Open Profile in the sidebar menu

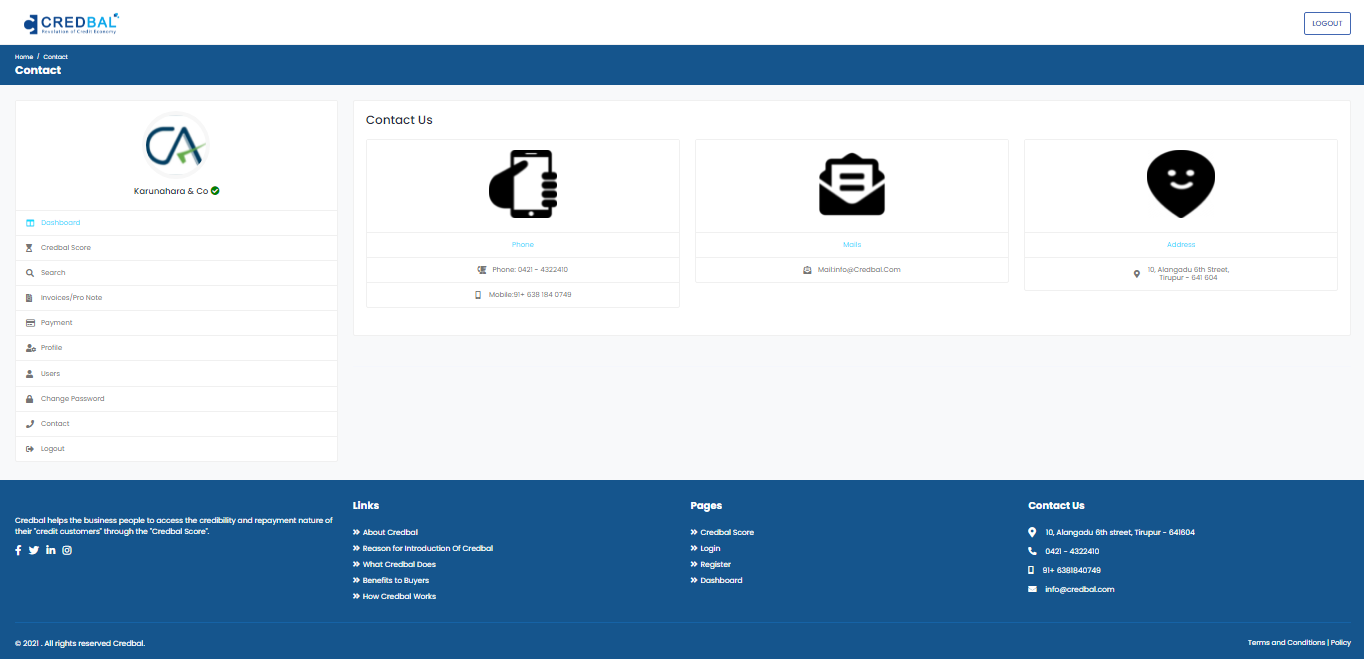pos(176,348)
